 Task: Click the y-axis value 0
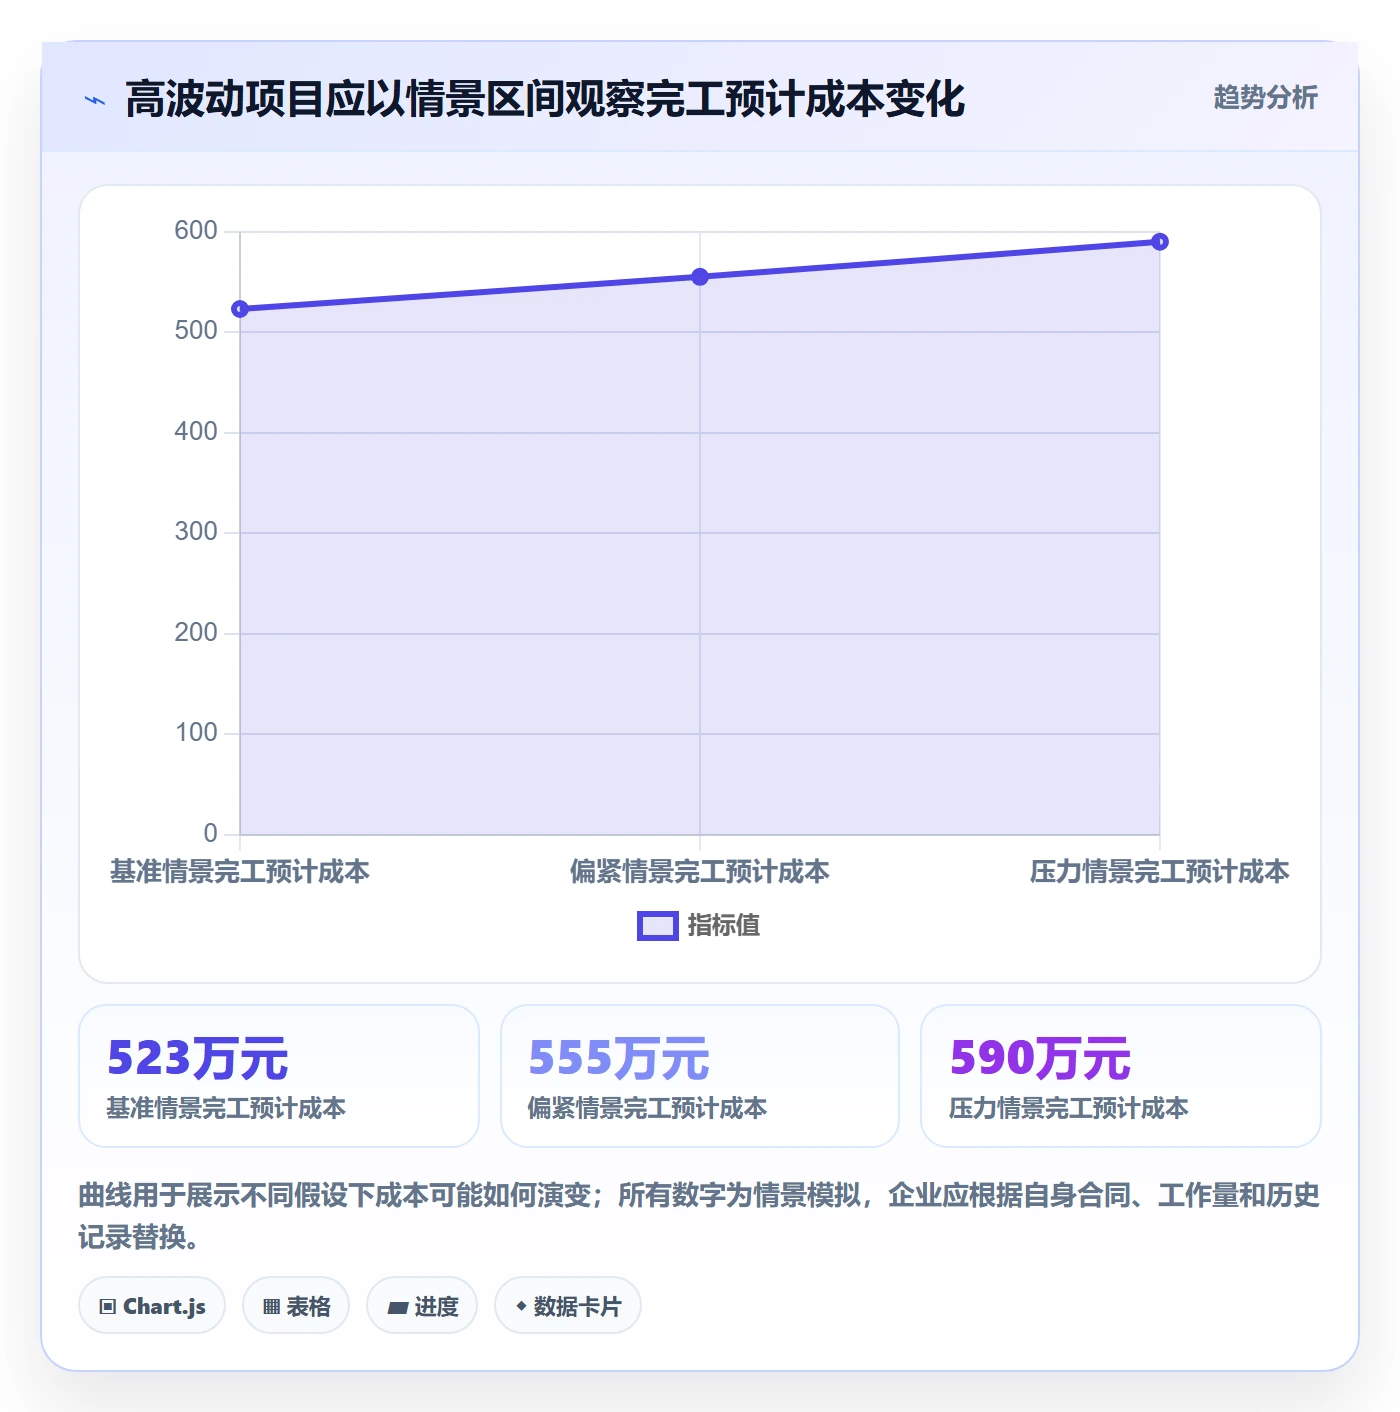210,834
